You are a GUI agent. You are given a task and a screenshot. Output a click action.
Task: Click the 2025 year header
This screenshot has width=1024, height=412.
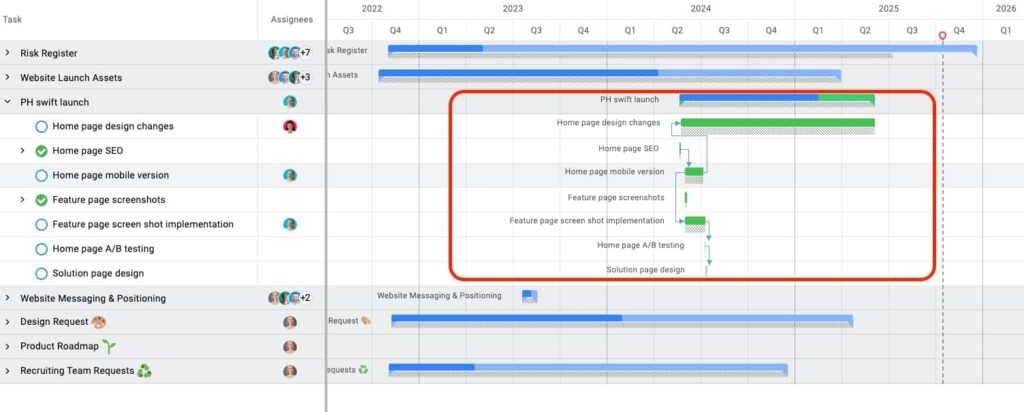(888, 9)
